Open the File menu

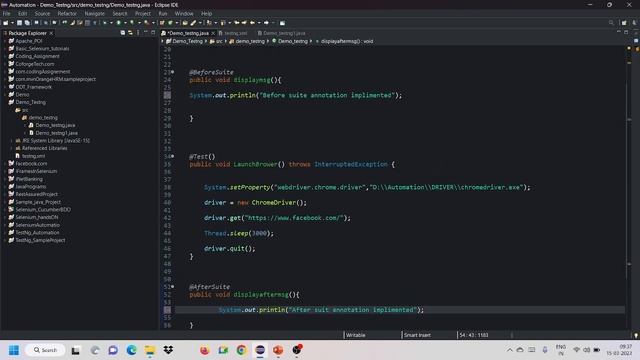click(x=7, y=13)
